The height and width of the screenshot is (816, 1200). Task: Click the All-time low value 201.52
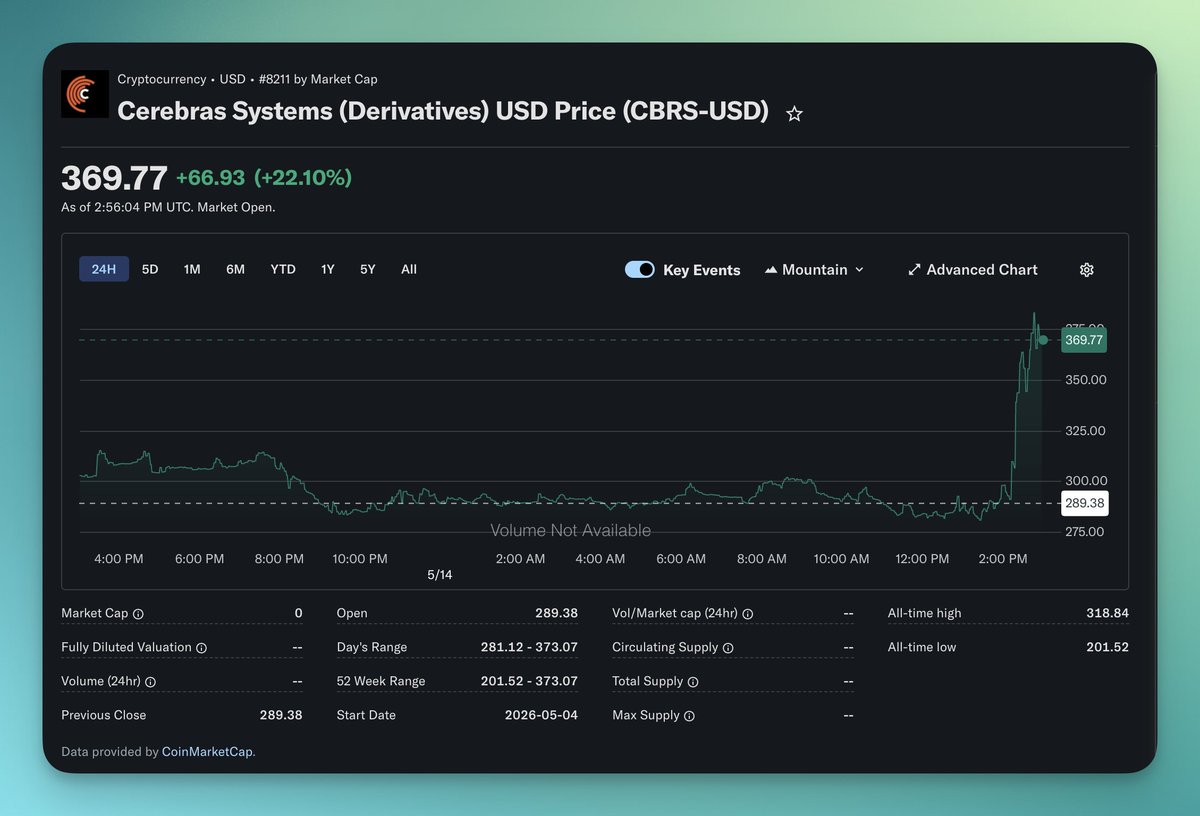pos(1107,648)
